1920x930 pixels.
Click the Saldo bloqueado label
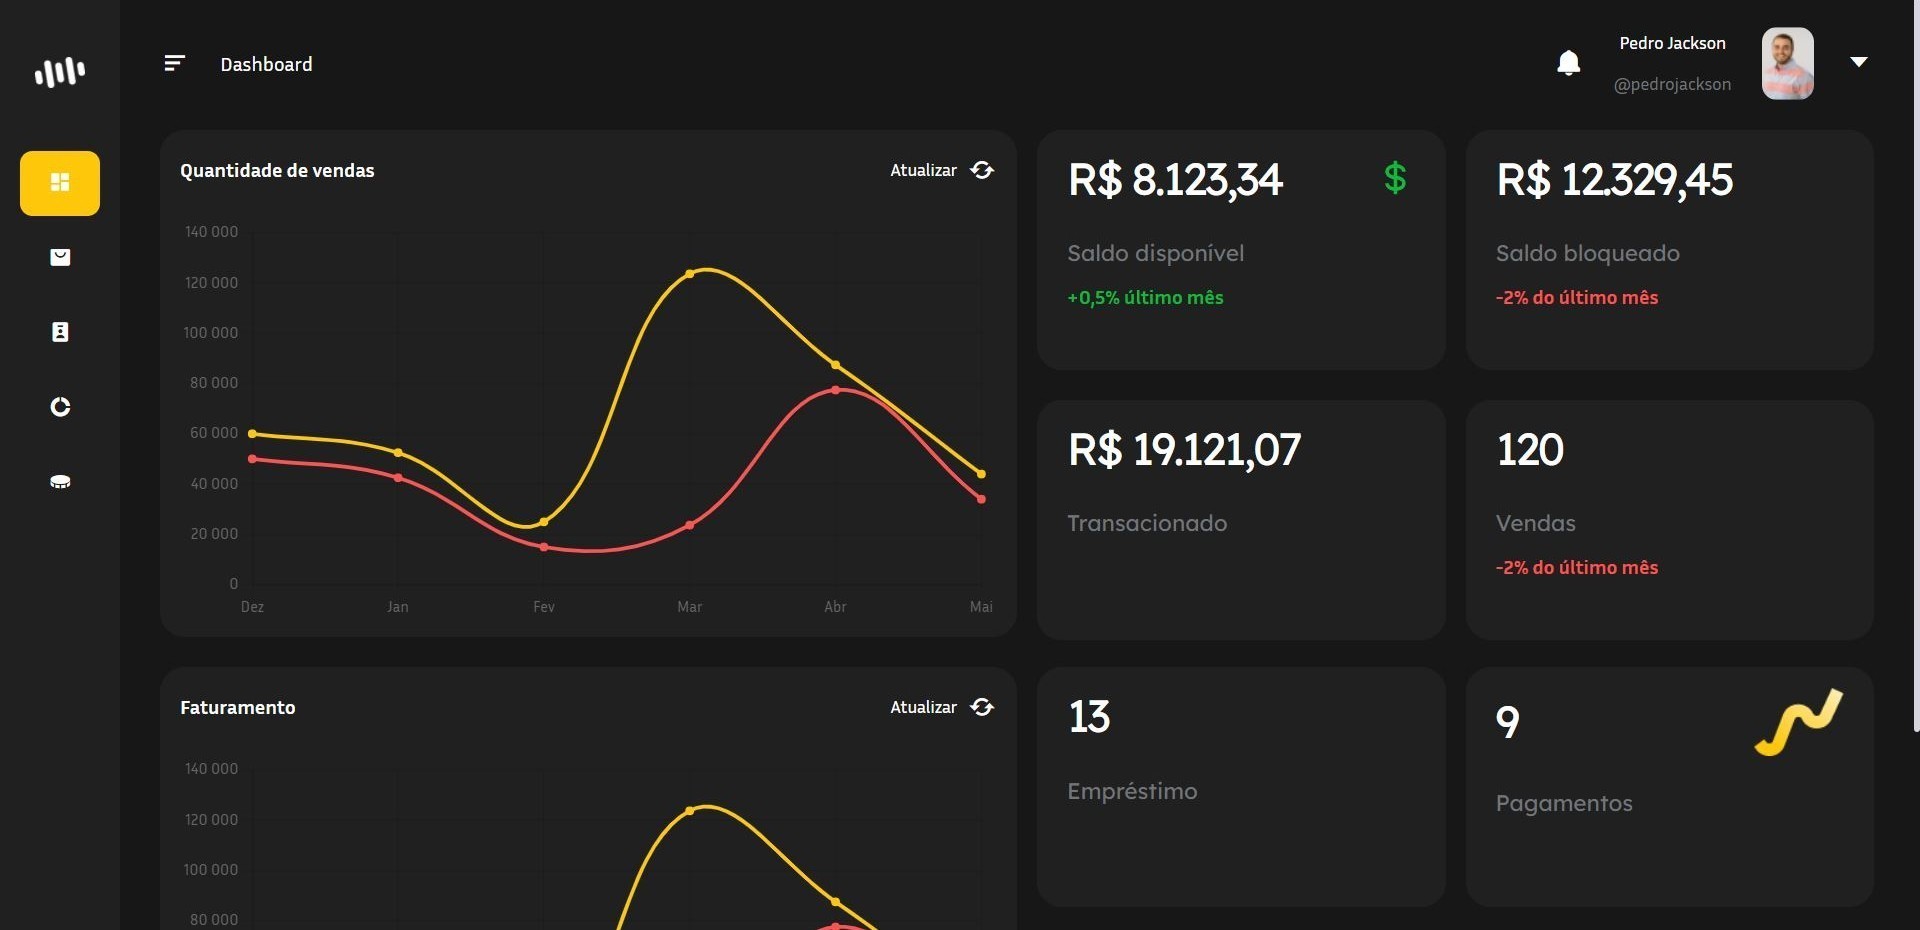point(1587,253)
